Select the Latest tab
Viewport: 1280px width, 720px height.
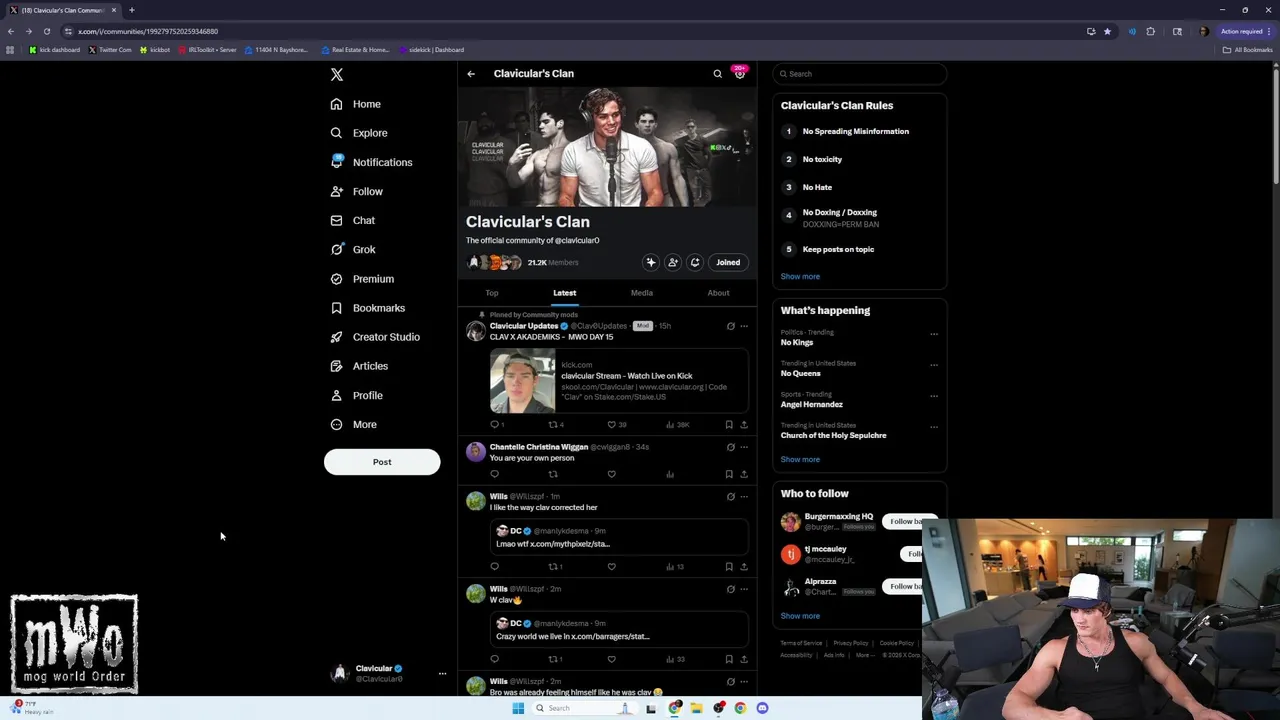565,293
